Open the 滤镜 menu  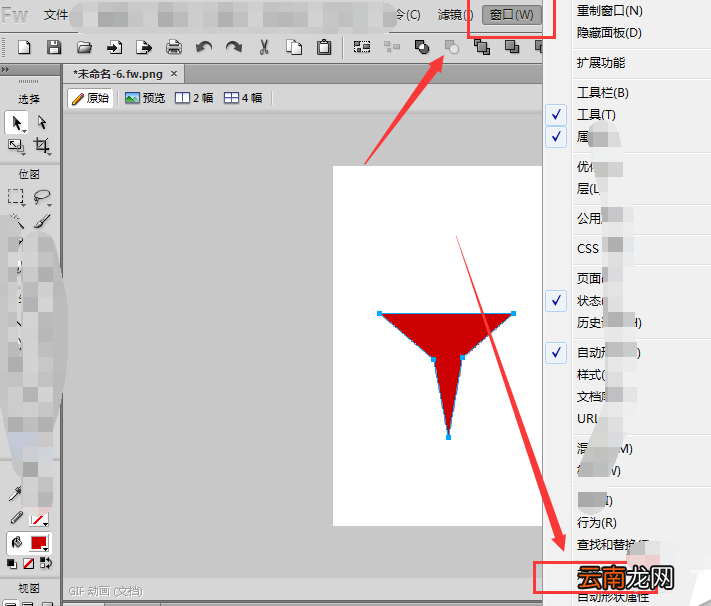click(x=455, y=15)
